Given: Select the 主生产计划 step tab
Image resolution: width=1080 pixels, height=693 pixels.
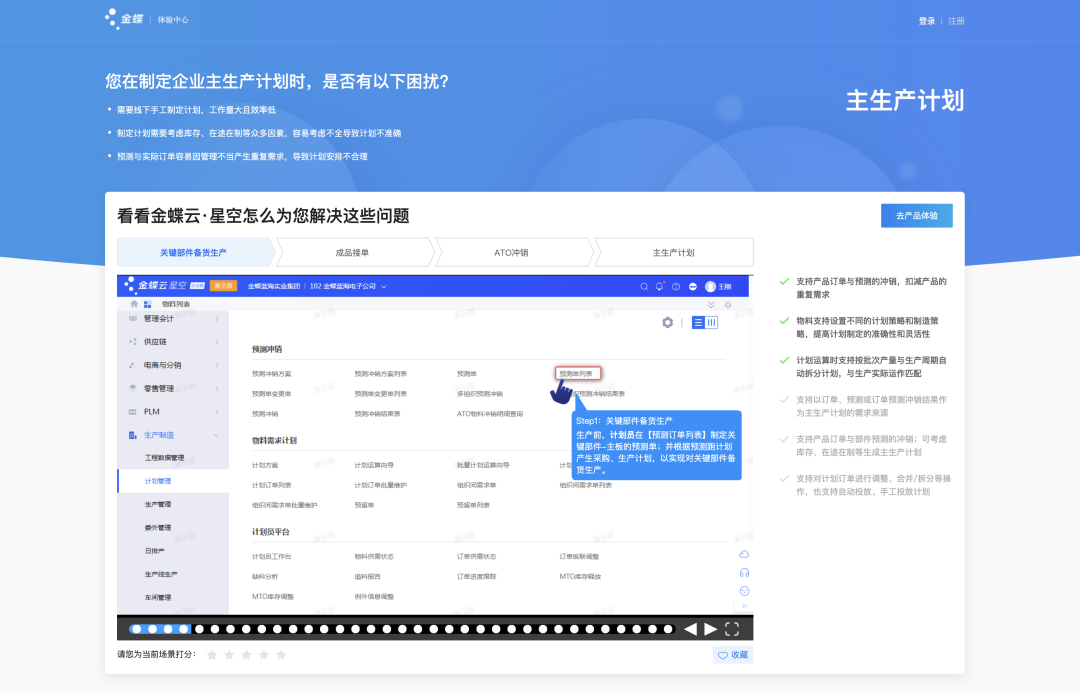Looking at the screenshot, I should (674, 253).
